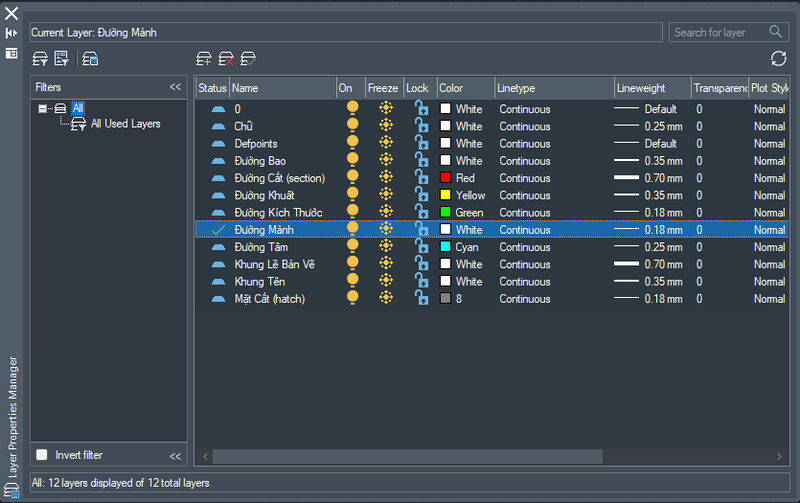The image size is (800, 503).
Task: Open linetype selection for Đường Tâm
Action: click(524, 247)
